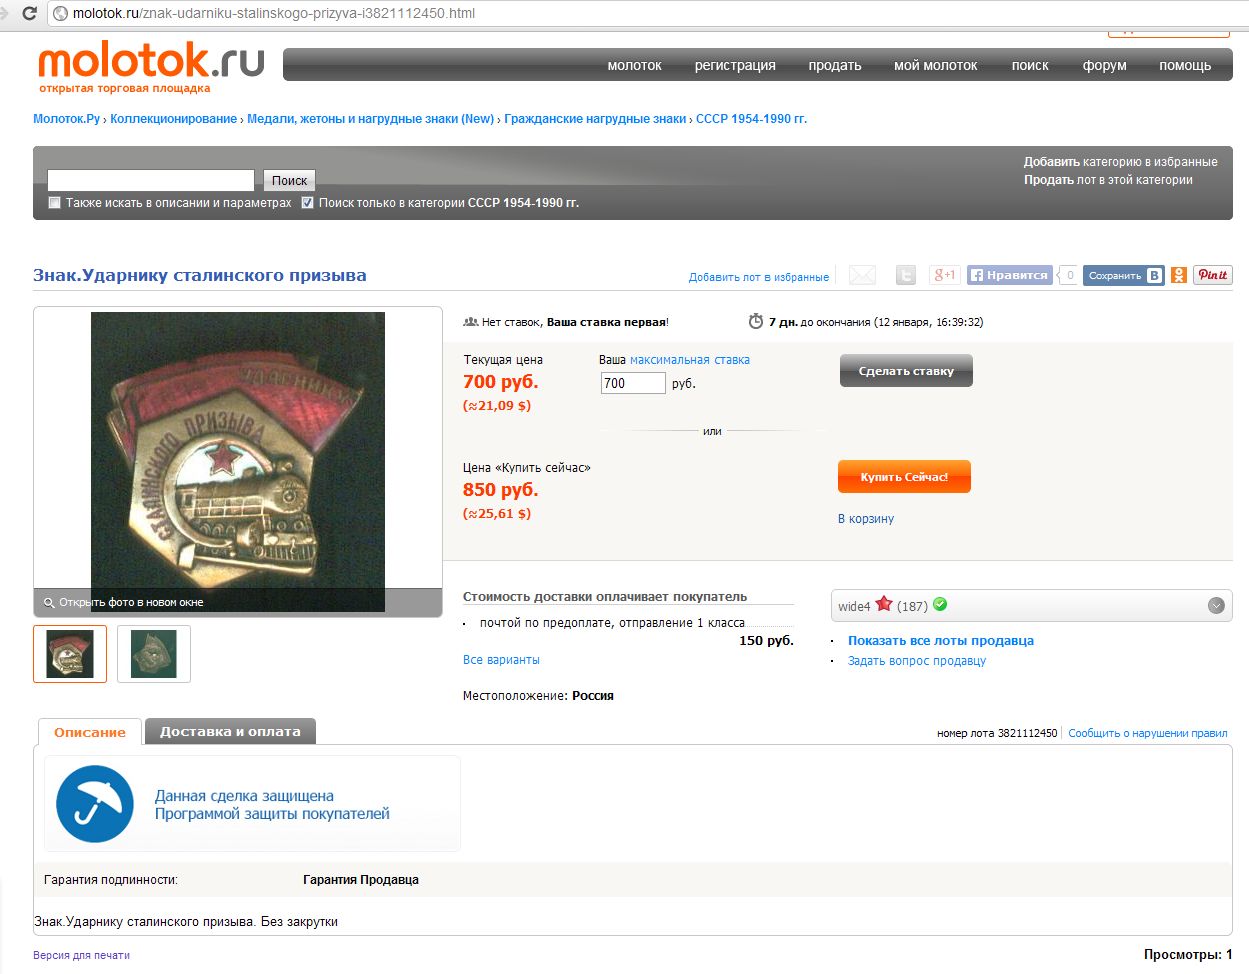Image resolution: width=1249 pixels, height=974 pixels.
Task: Expand the seller wide4 info dropdown arrow
Action: click(1216, 605)
